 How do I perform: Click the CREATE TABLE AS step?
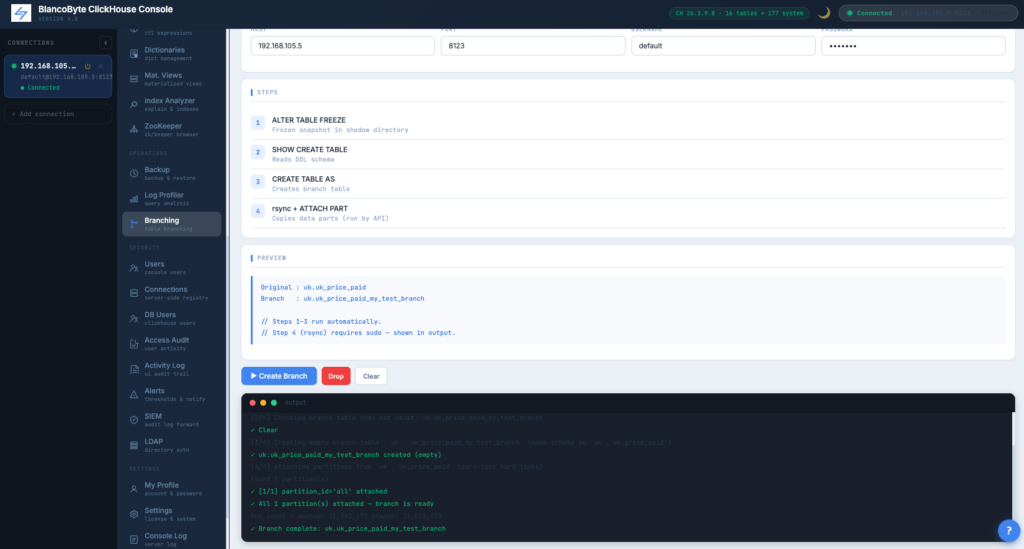click(628, 183)
